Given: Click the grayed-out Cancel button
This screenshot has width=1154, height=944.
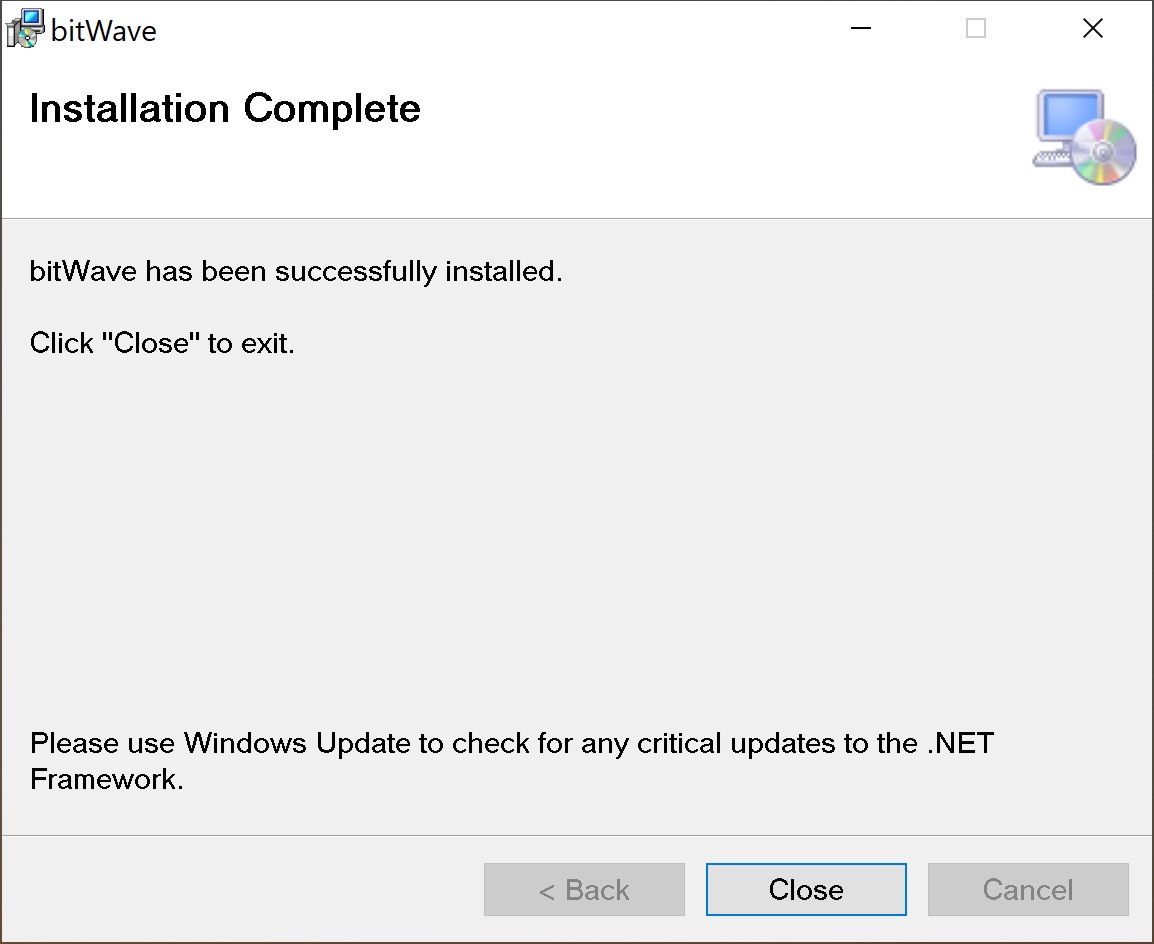Looking at the screenshot, I should 1028,890.
